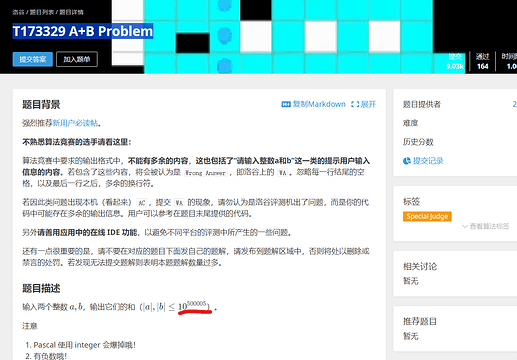
Task: Expand 查看算法标签 algorithm tags
Action: [x=485, y=226]
